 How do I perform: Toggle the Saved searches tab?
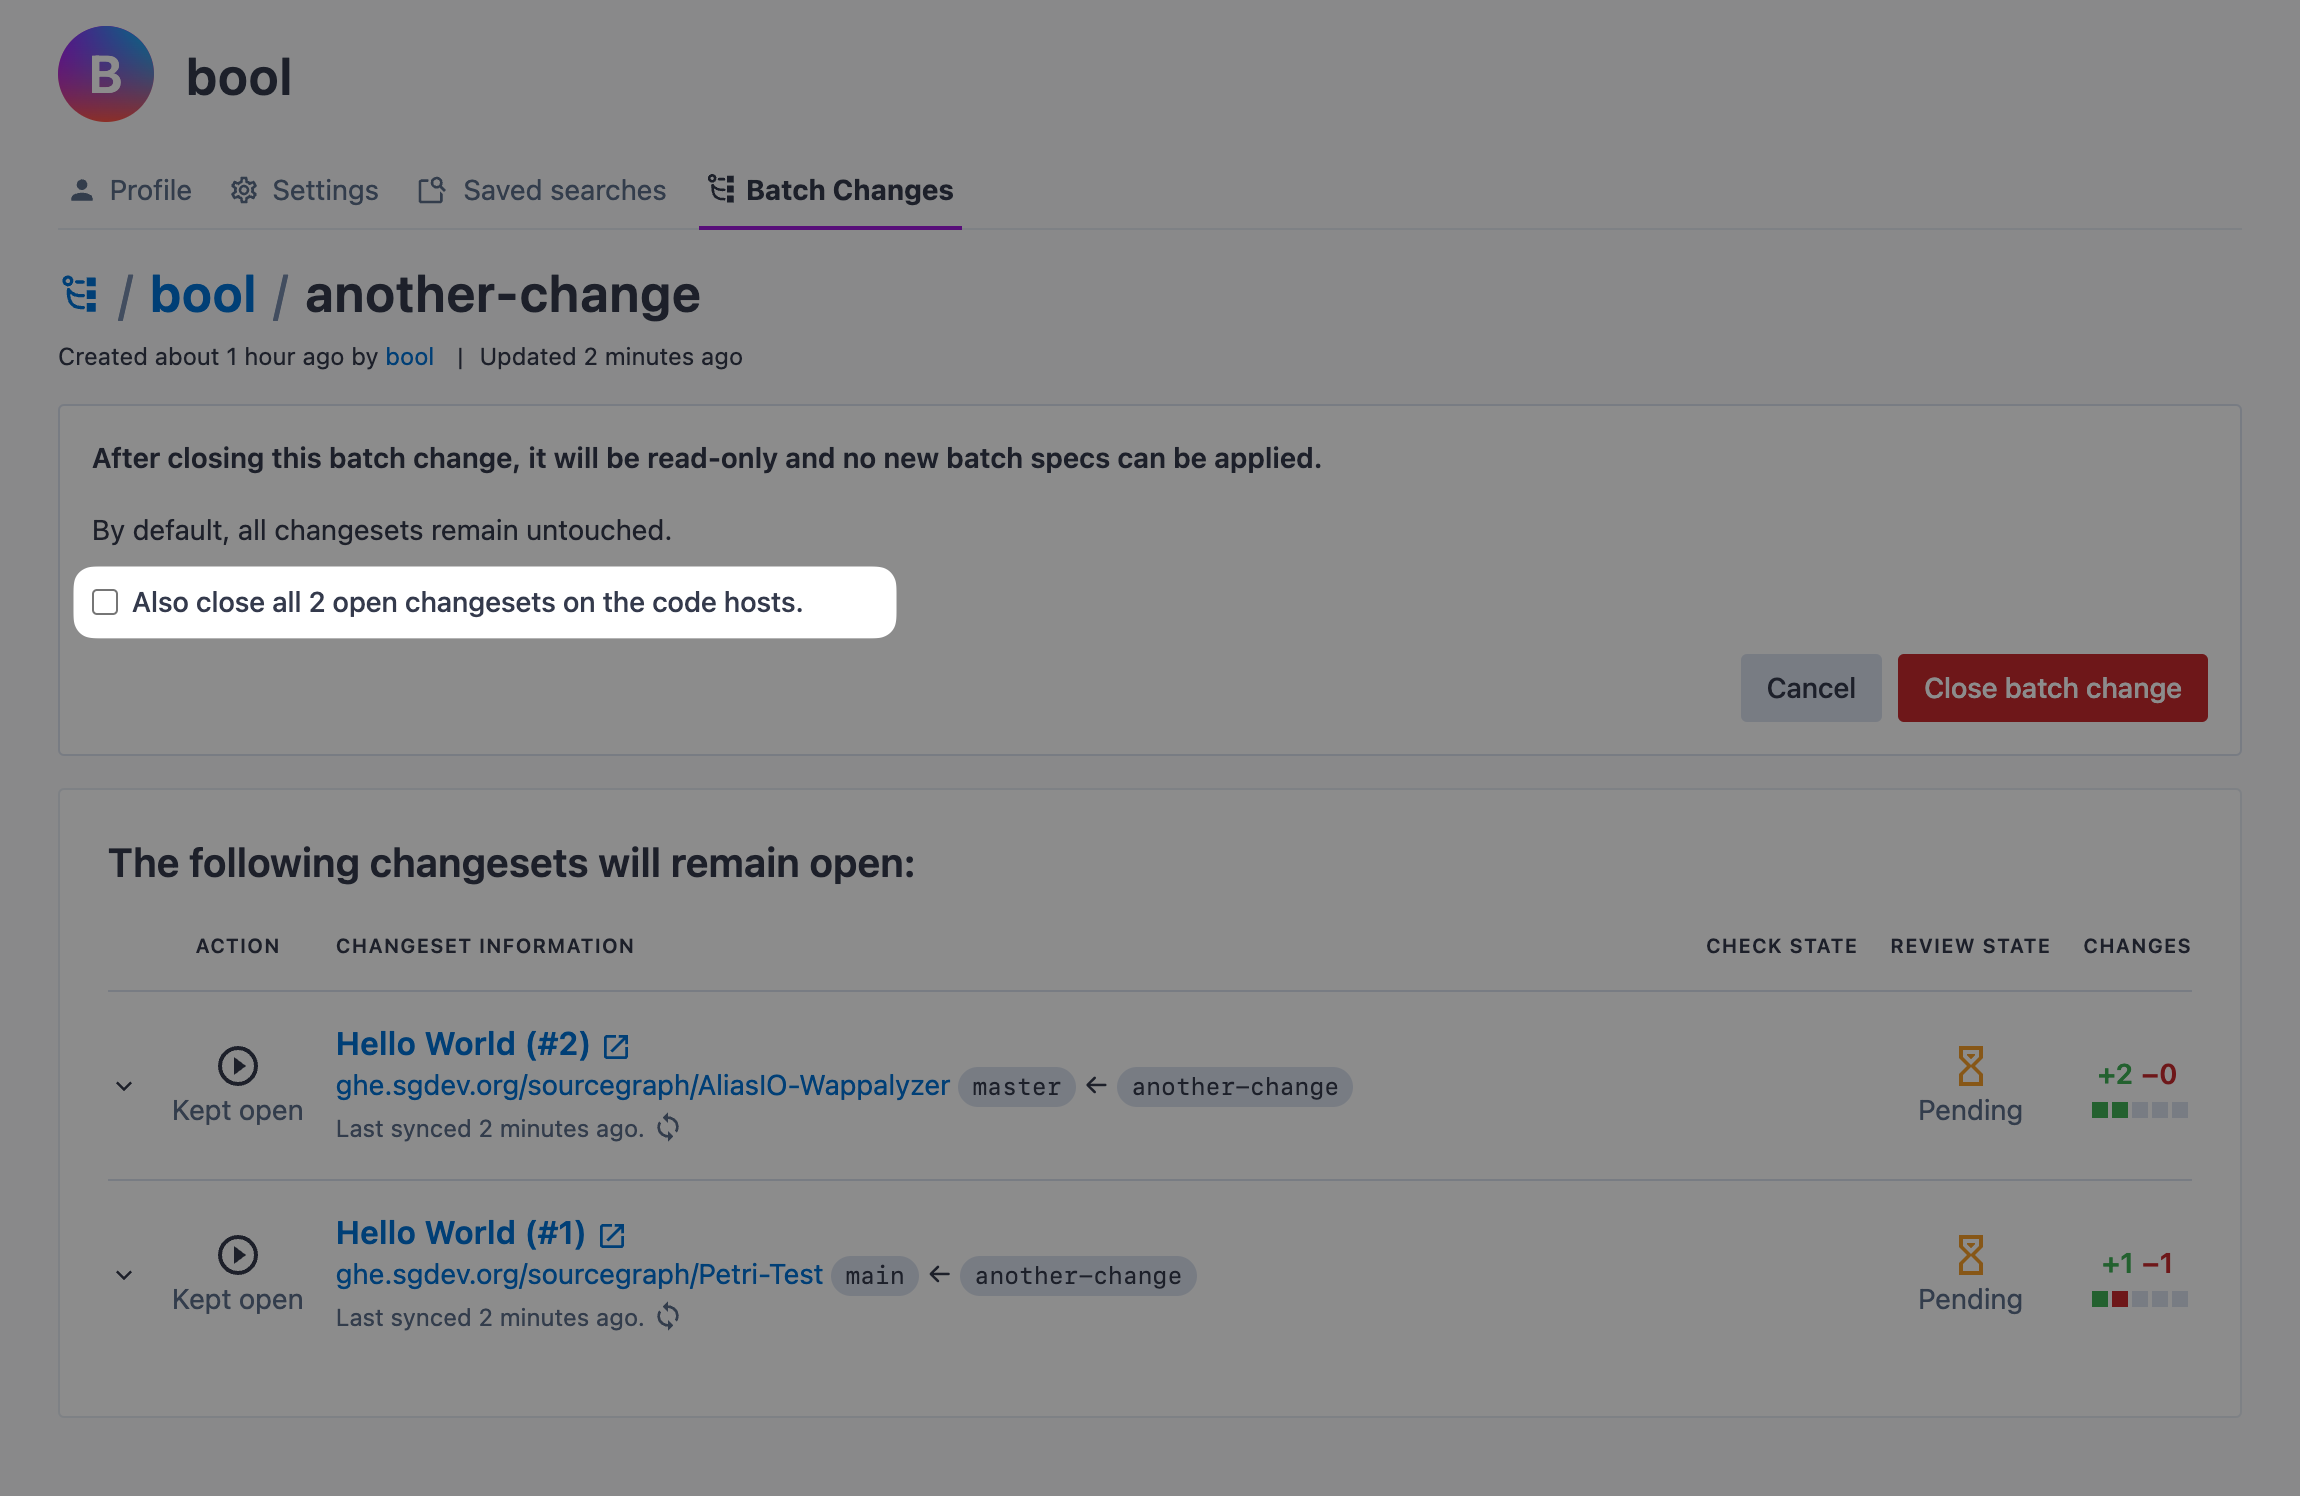(541, 190)
